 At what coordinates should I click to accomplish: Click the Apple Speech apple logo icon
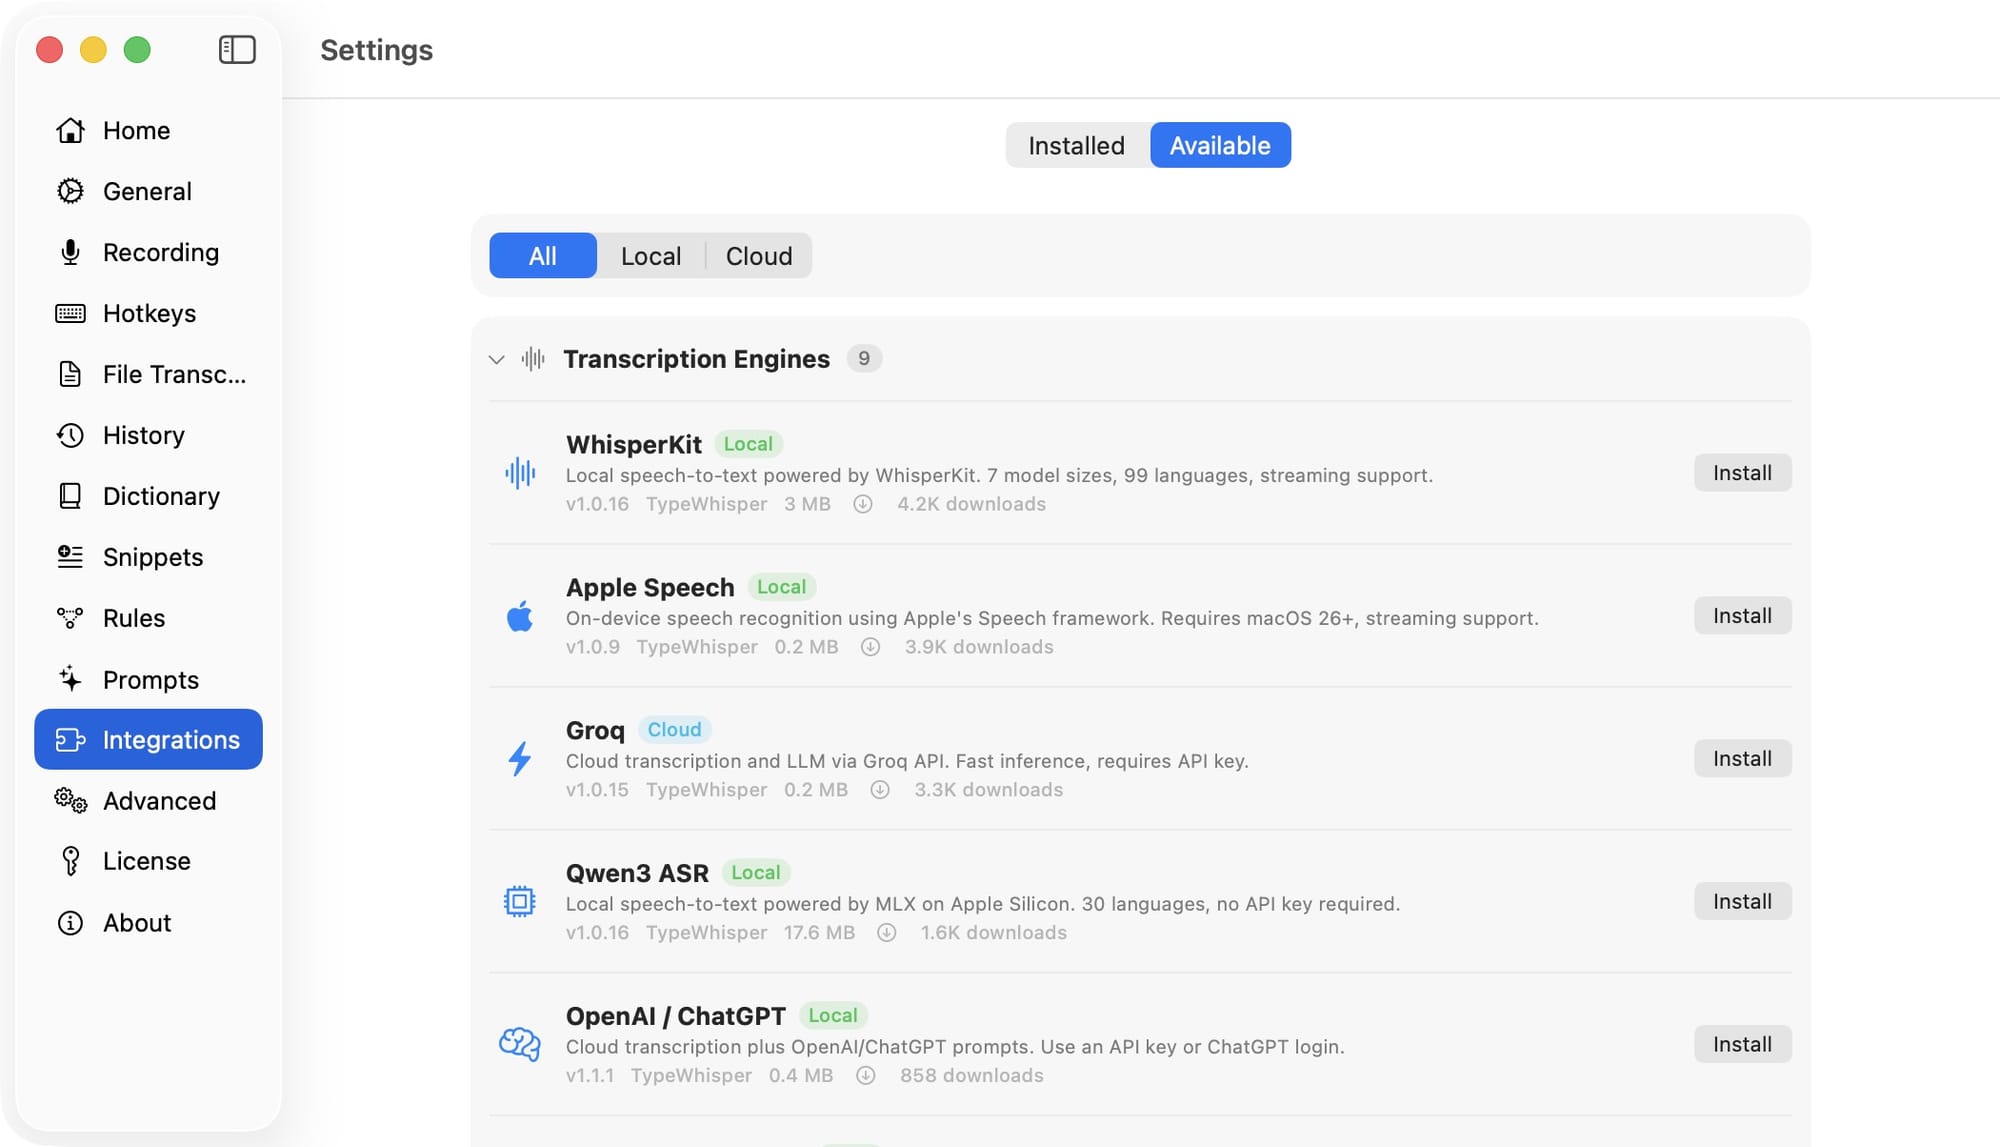[x=520, y=616]
